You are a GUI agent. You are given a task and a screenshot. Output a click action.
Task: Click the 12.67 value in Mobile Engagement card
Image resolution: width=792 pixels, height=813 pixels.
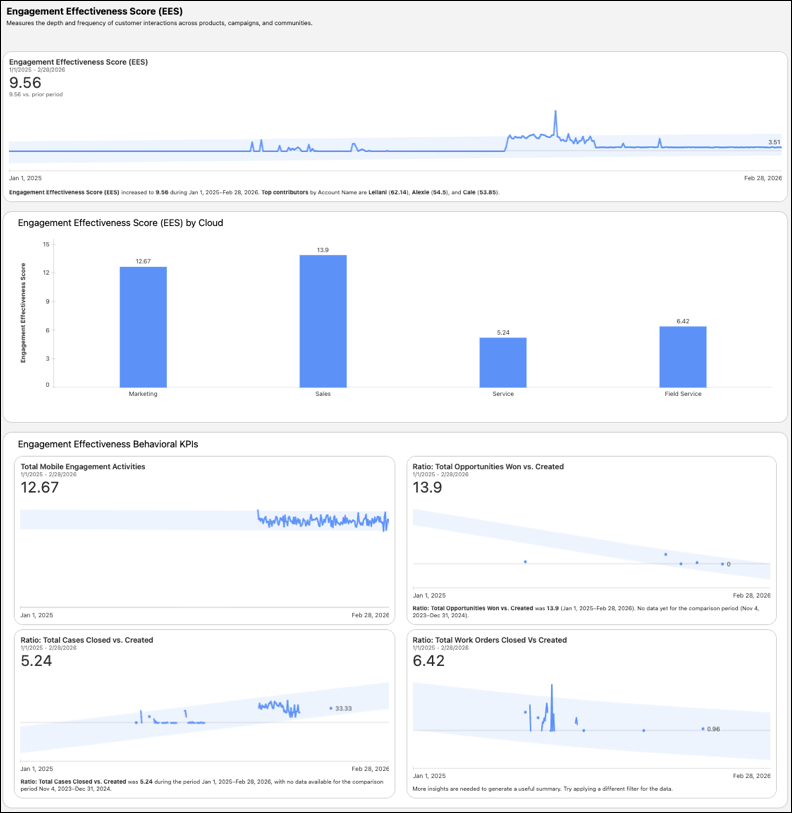(x=40, y=487)
